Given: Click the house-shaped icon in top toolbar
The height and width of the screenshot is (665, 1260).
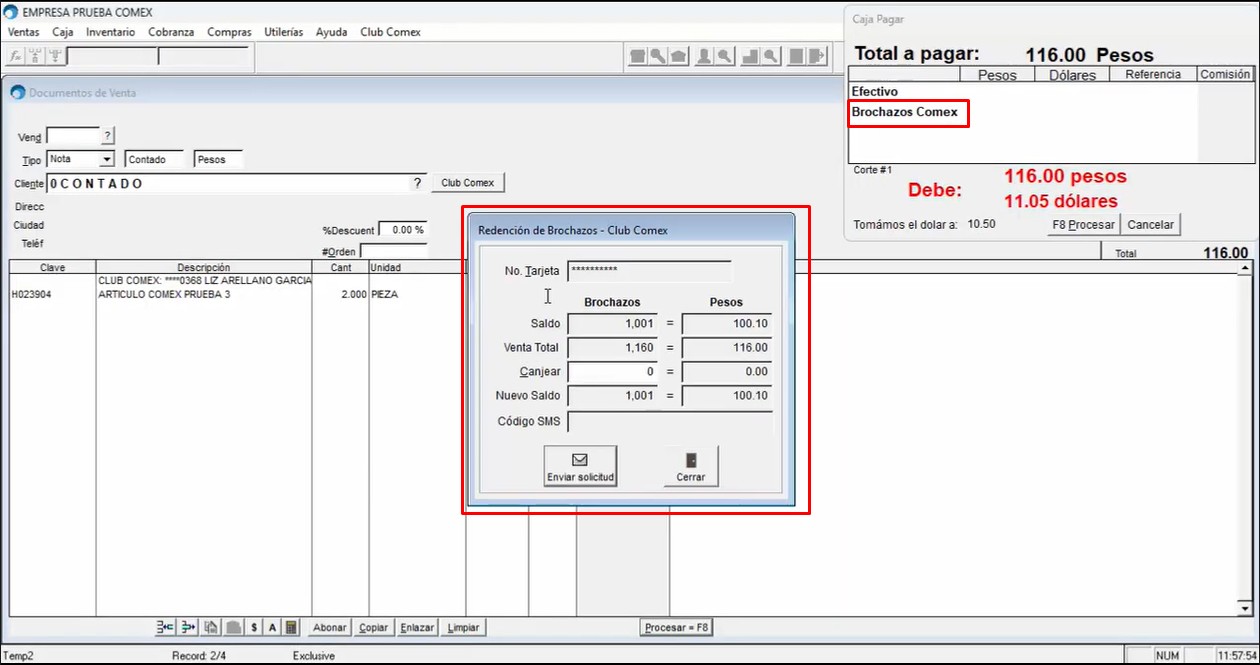Looking at the screenshot, I should coord(679,57).
